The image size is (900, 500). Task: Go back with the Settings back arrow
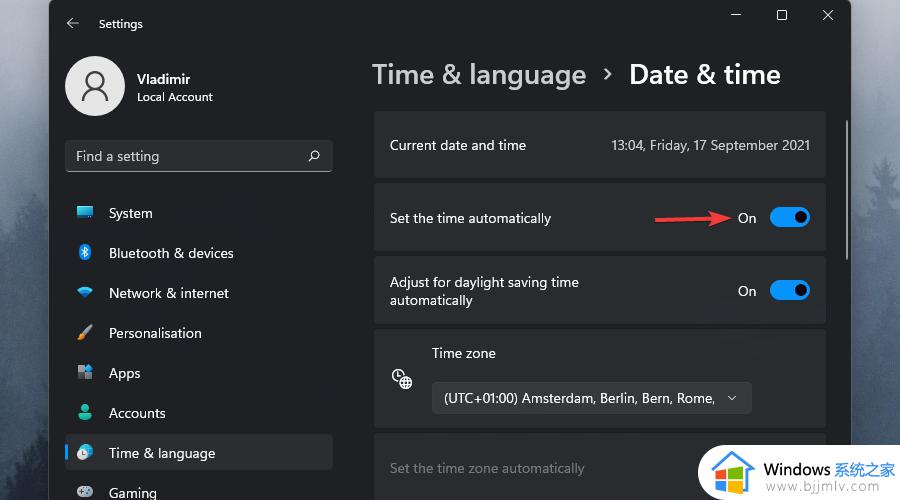click(72, 23)
